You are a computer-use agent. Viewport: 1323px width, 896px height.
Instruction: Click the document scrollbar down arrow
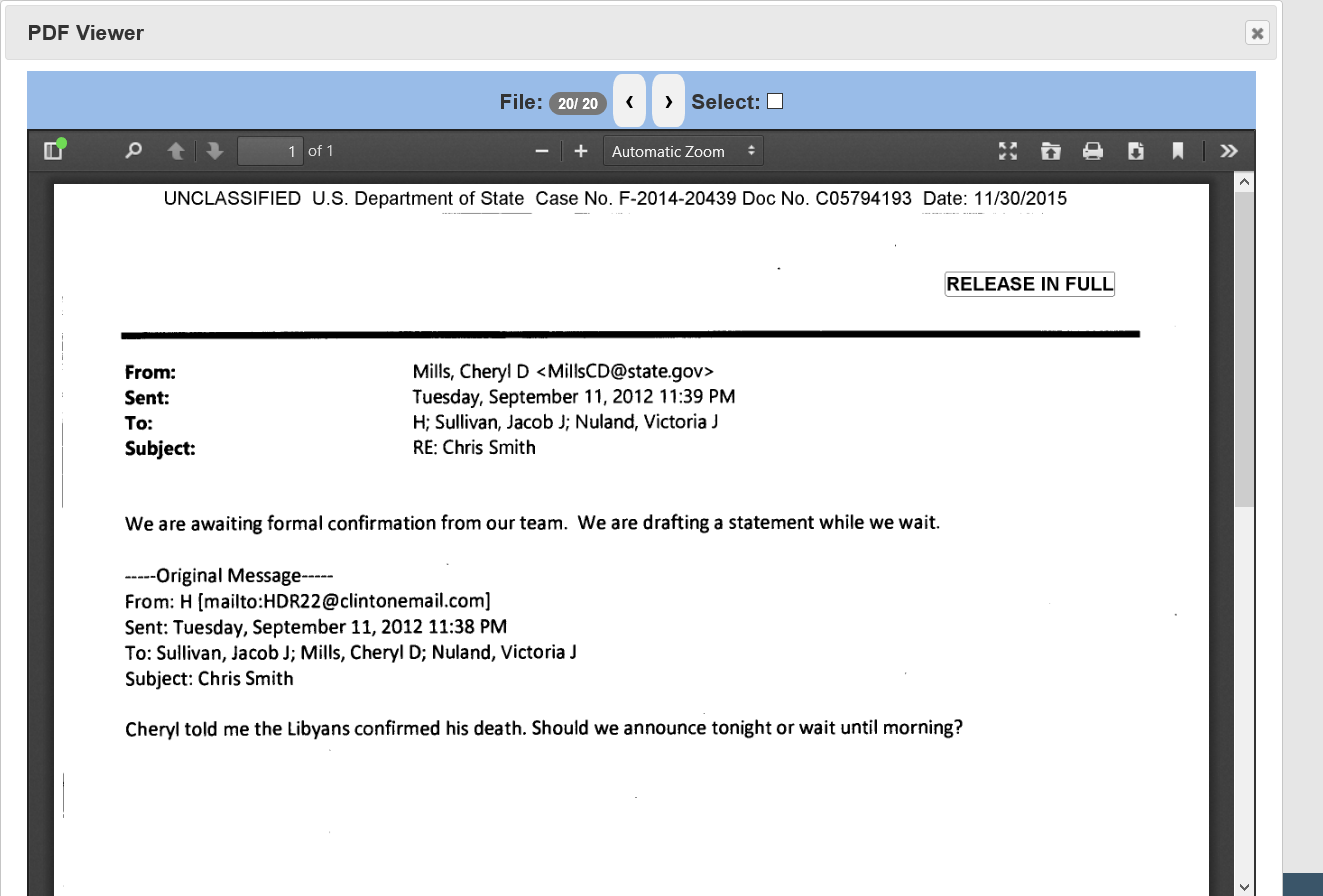[x=1244, y=886]
